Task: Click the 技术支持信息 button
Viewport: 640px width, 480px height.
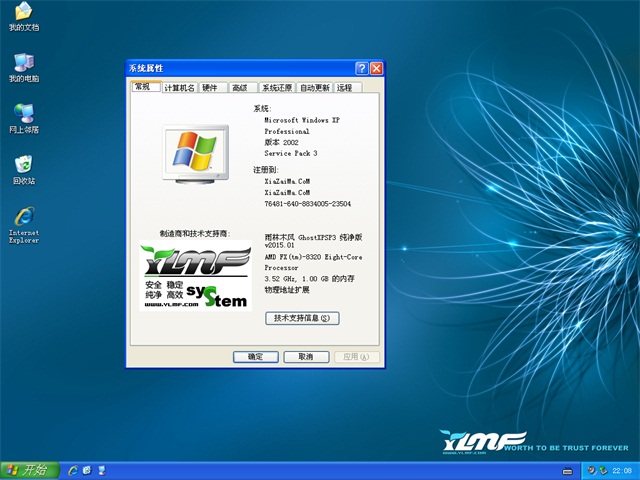Action: click(302, 318)
